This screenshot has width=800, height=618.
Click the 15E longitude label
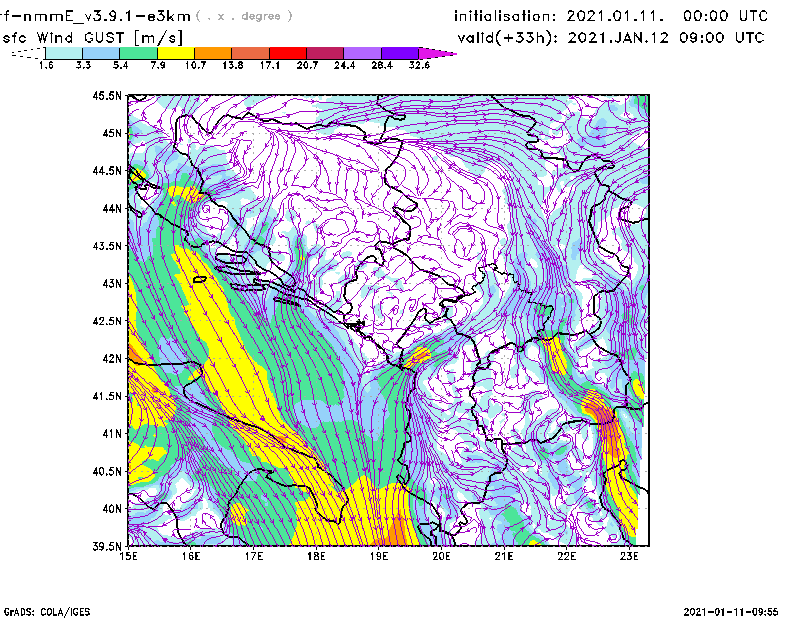tap(128, 556)
